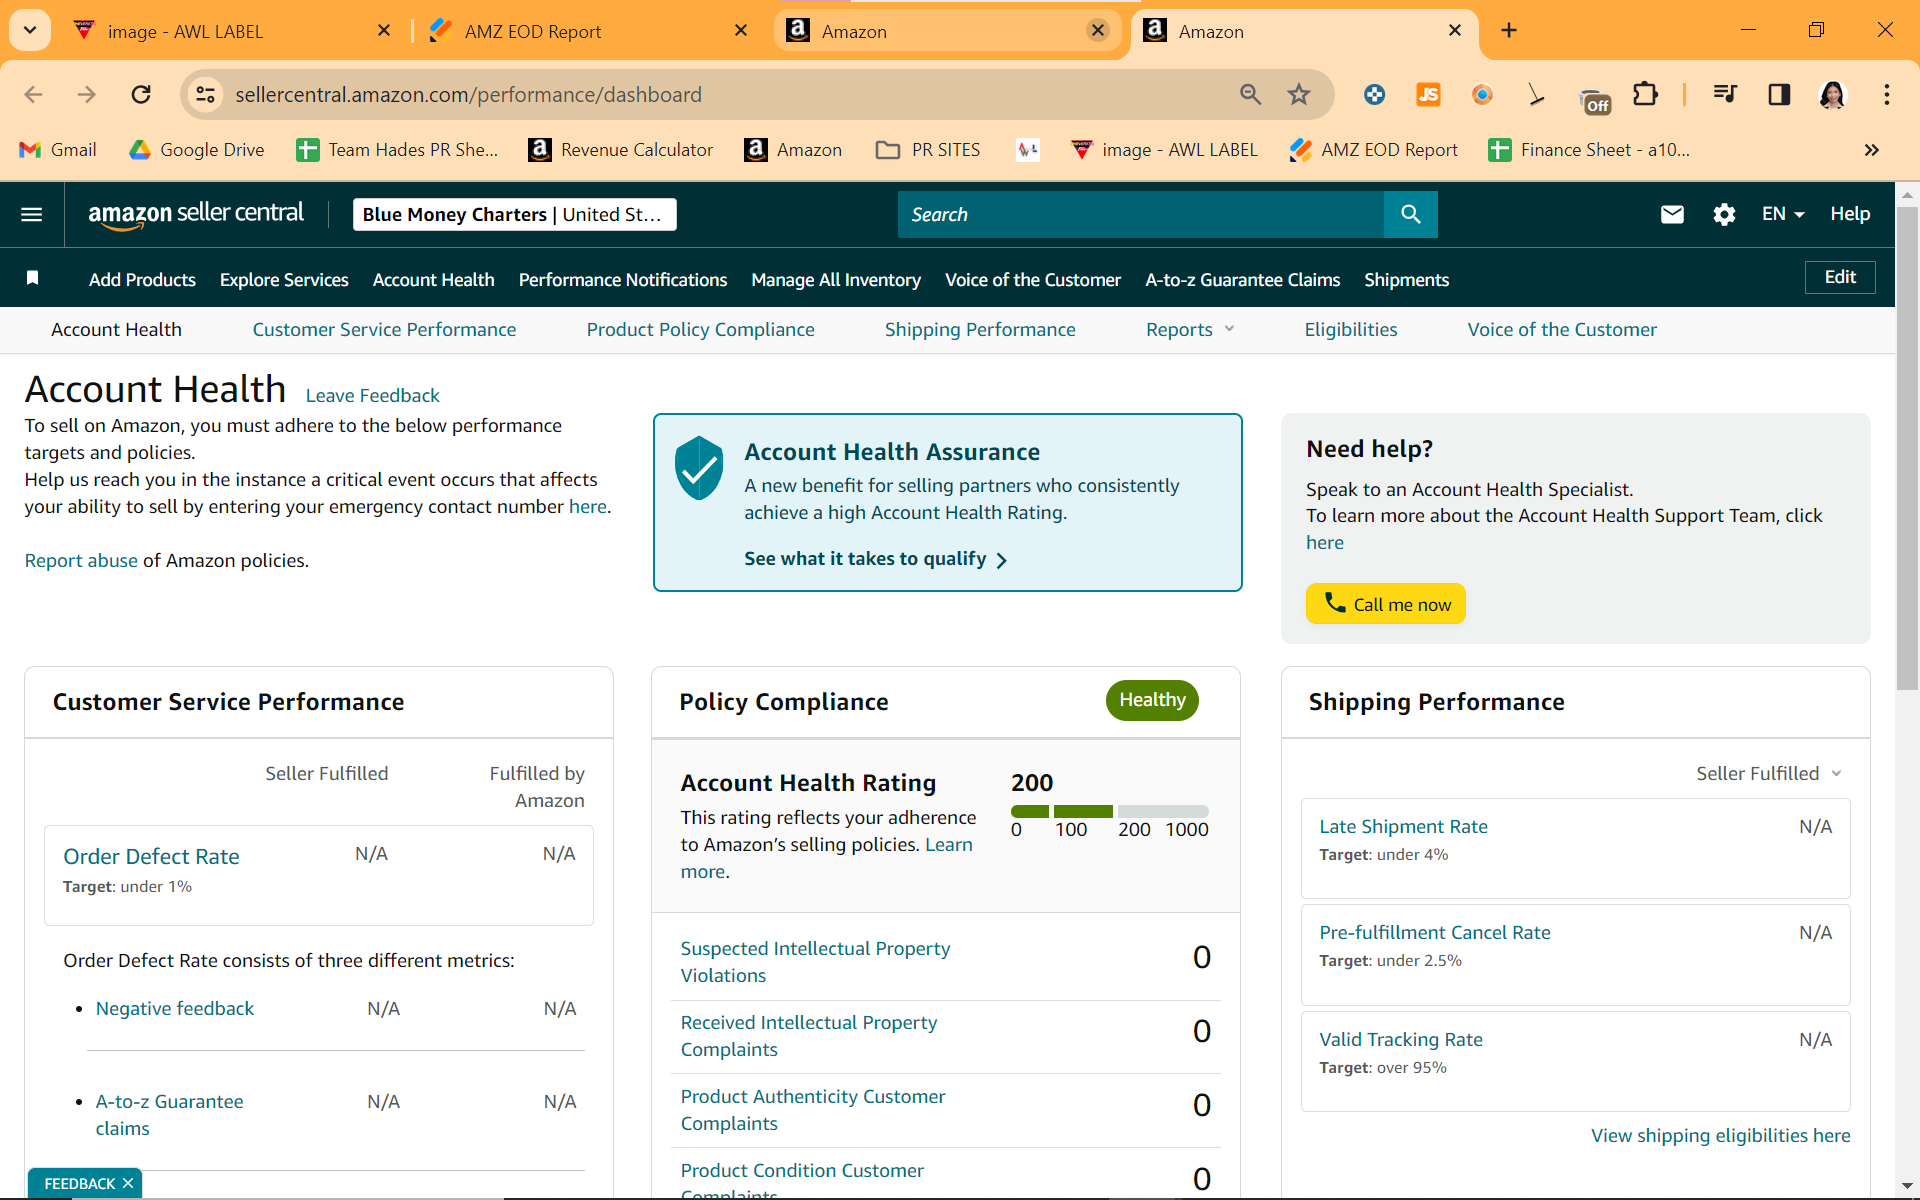
Task: Click the Healthy status badge
Action: point(1152,700)
